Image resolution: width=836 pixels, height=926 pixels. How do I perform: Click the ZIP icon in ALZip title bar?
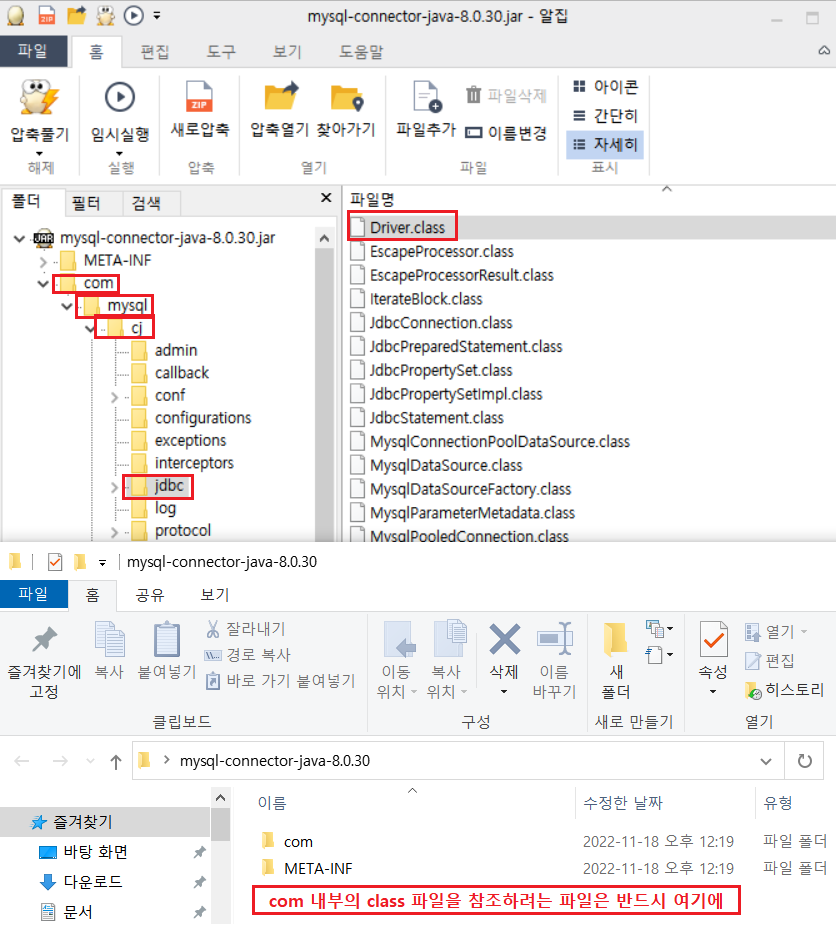(47, 15)
